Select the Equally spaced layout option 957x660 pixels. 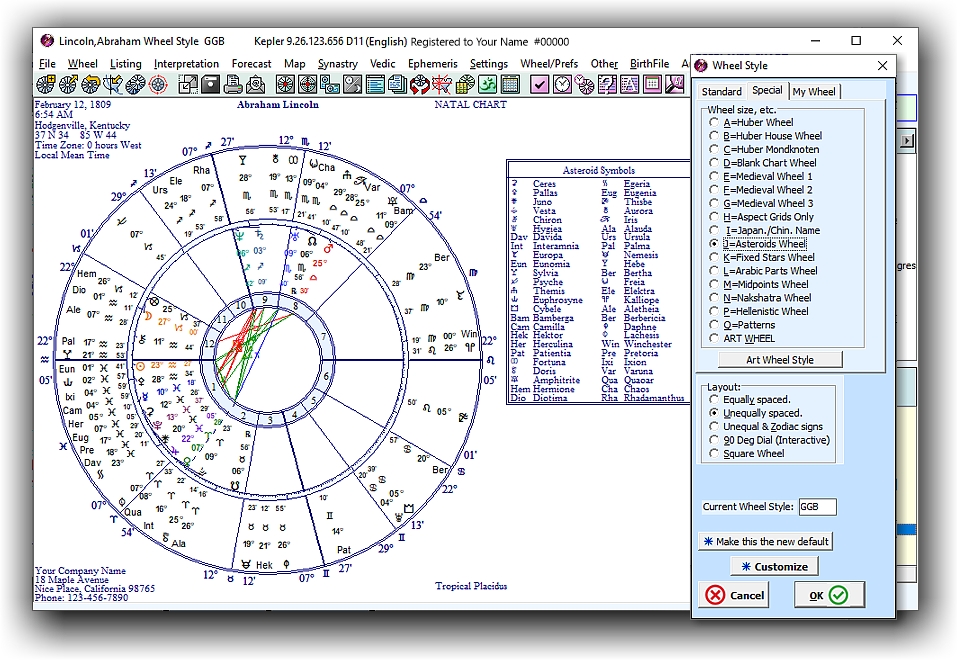(713, 400)
